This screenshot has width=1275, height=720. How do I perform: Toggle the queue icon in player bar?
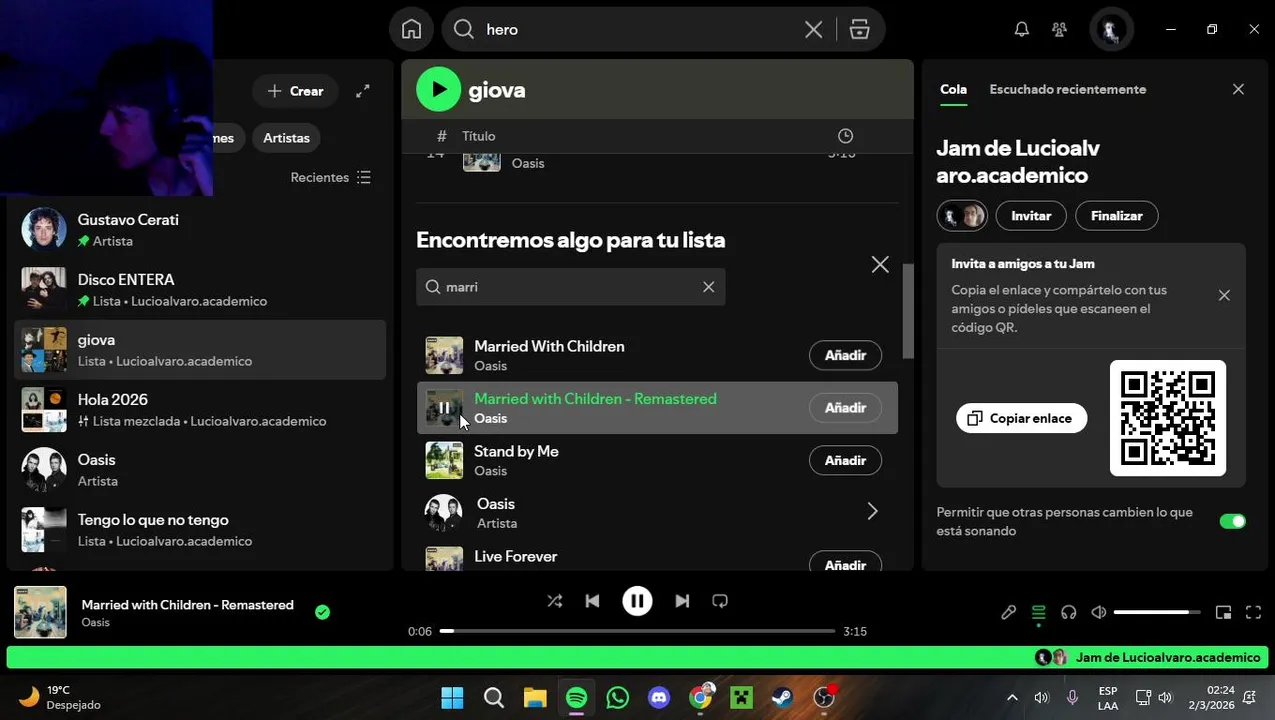tap(1038, 612)
